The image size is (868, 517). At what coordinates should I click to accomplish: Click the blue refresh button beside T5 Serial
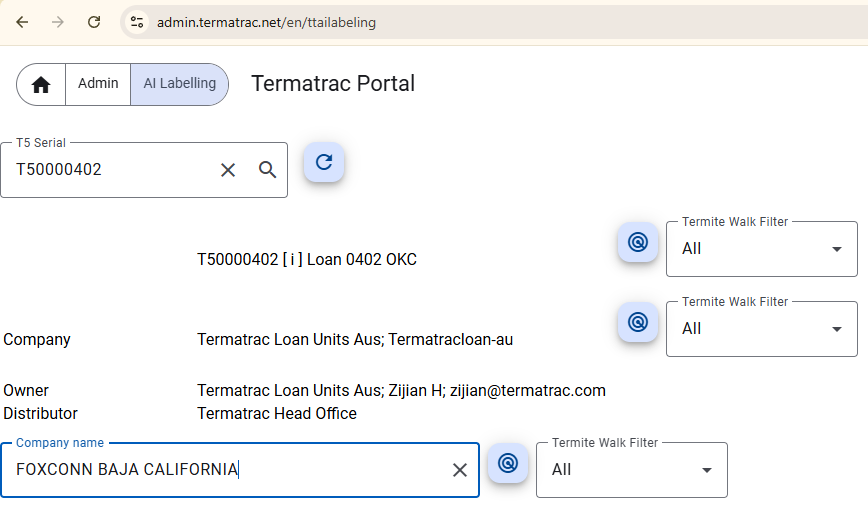(324, 162)
